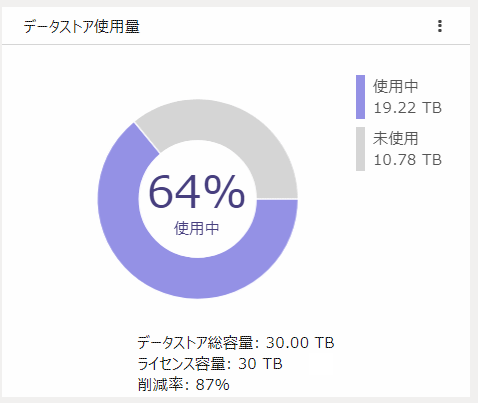Click the データストア使用量 widget title
This screenshot has height=403, width=478.
pos(82,26)
